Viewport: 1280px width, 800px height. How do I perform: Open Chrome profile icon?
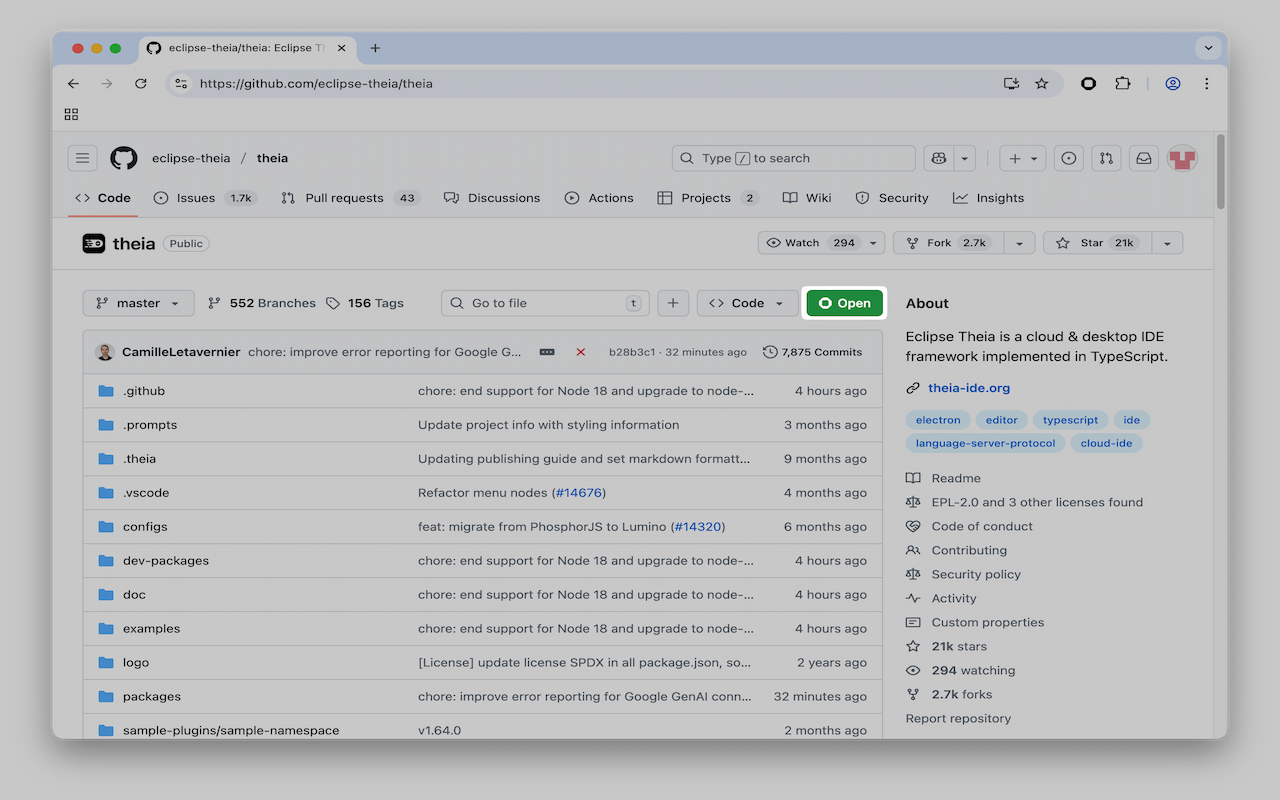tap(1173, 84)
